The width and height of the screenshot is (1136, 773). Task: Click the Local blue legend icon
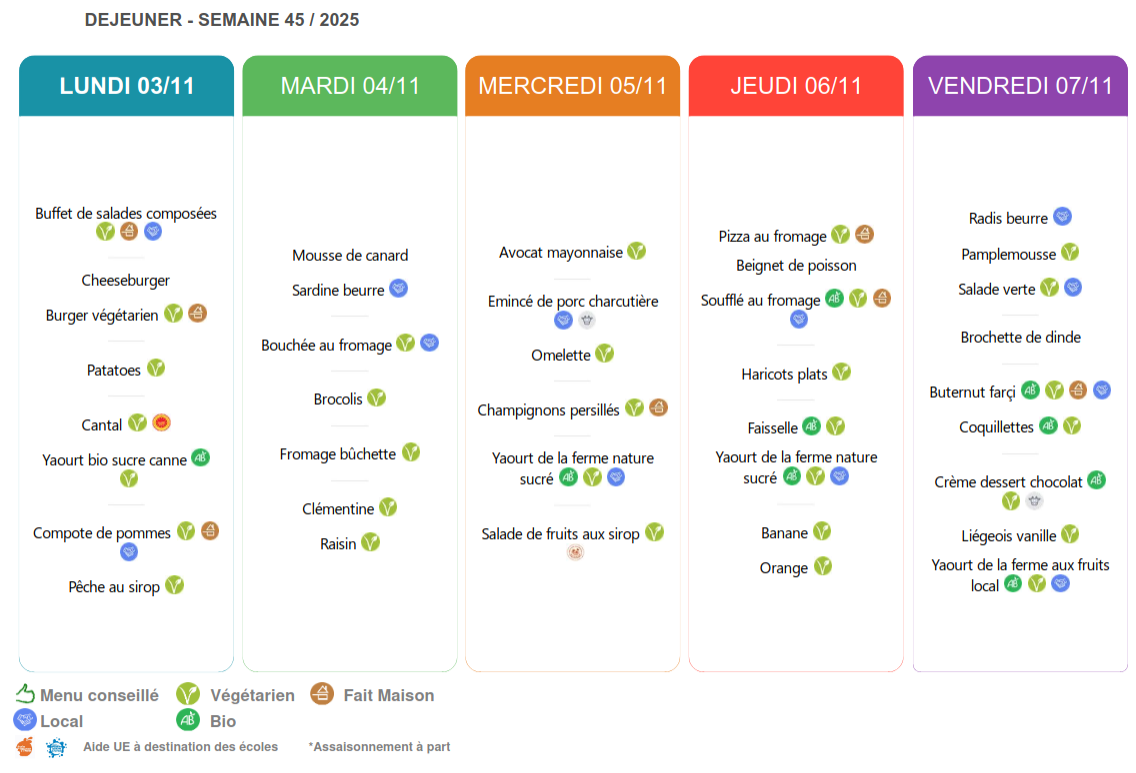25,719
